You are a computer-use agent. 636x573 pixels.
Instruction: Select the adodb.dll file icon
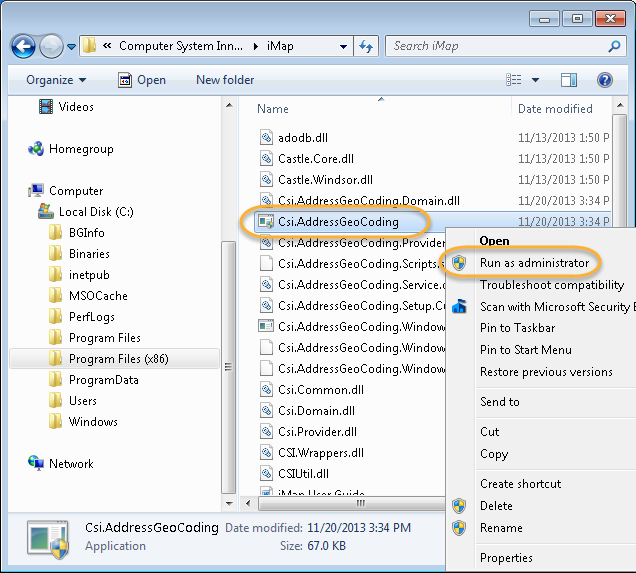click(x=266, y=137)
